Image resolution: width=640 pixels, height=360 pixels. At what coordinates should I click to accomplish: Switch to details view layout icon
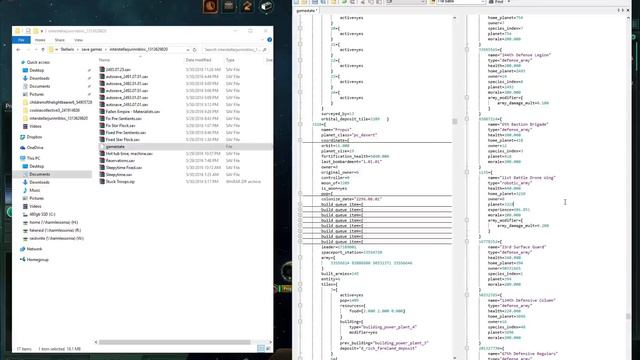point(261,348)
